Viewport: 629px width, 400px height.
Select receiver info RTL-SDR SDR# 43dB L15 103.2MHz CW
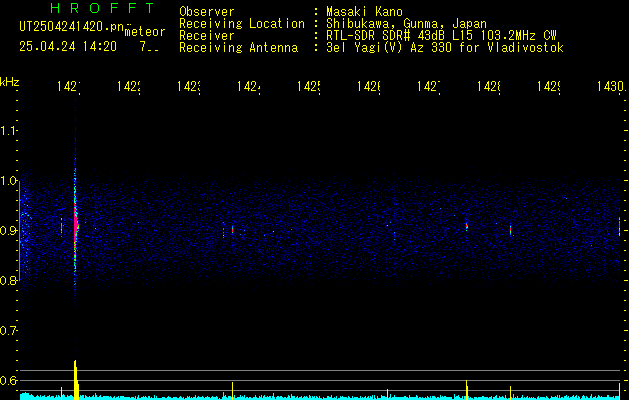pos(441,36)
